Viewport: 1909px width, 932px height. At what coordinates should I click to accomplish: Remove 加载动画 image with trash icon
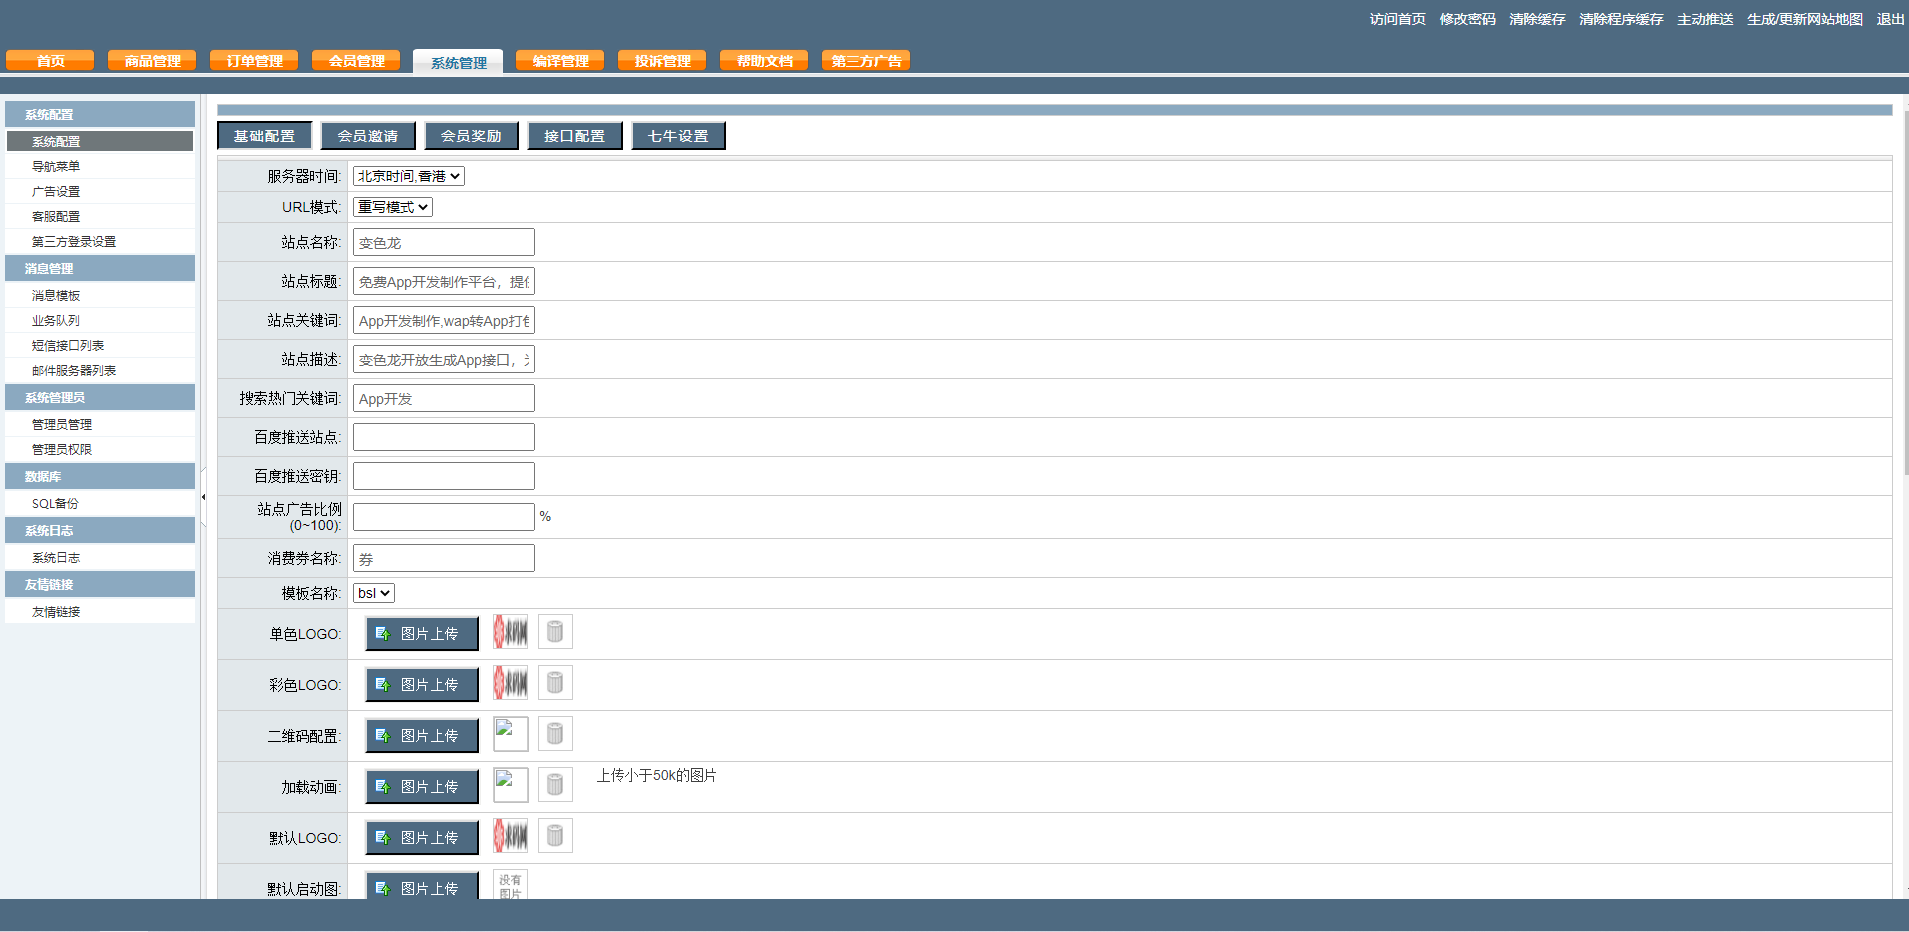555,785
